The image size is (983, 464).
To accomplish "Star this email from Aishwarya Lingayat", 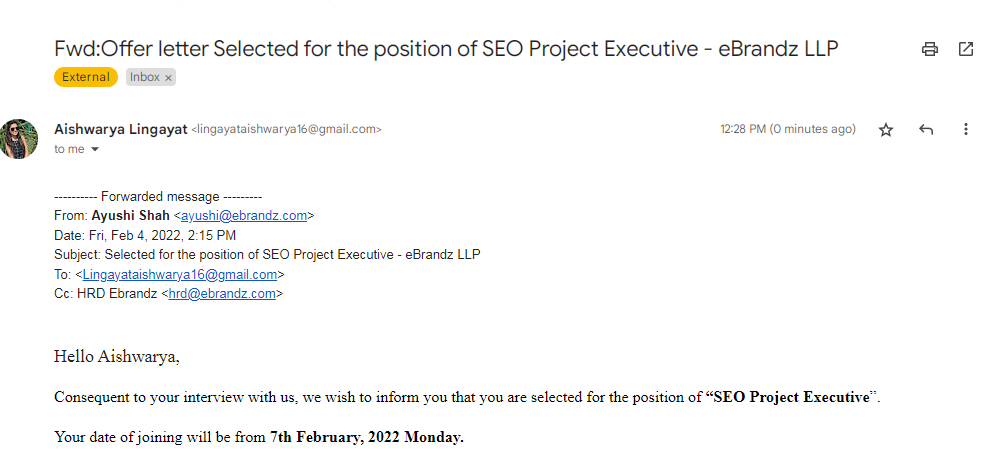I will [x=885, y=130].
